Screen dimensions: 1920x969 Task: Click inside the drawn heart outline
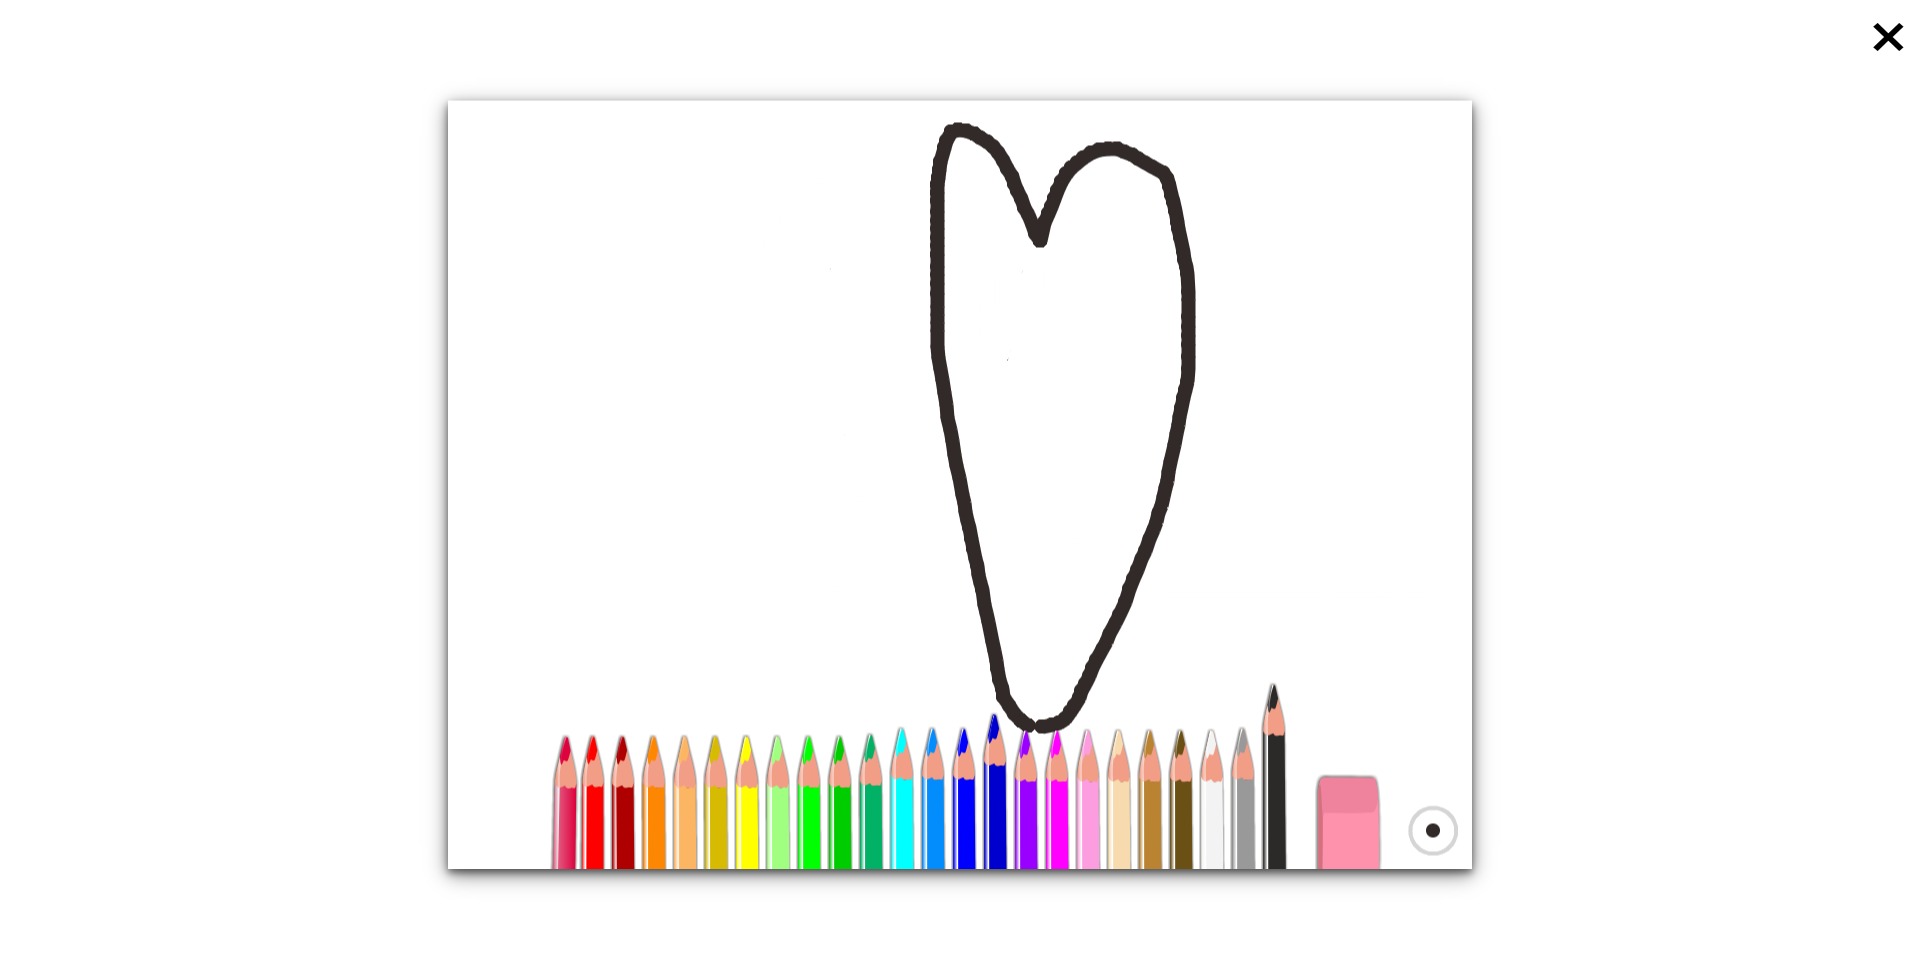click(x=1060, y=400)
